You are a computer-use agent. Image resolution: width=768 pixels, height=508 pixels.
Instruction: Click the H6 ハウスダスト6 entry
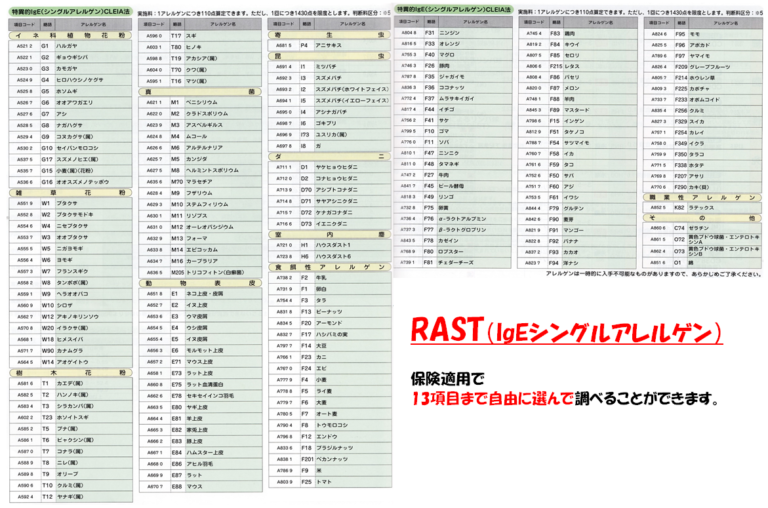(330, 256)
